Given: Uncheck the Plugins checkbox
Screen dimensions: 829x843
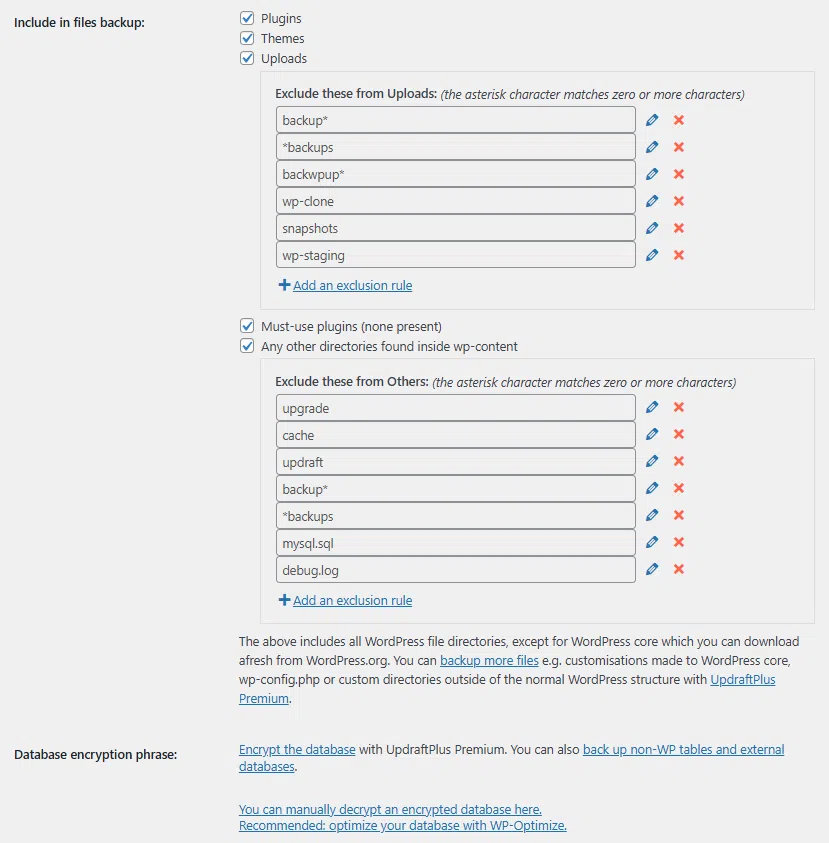Looking at the screenshot, I should click(247, 18).
